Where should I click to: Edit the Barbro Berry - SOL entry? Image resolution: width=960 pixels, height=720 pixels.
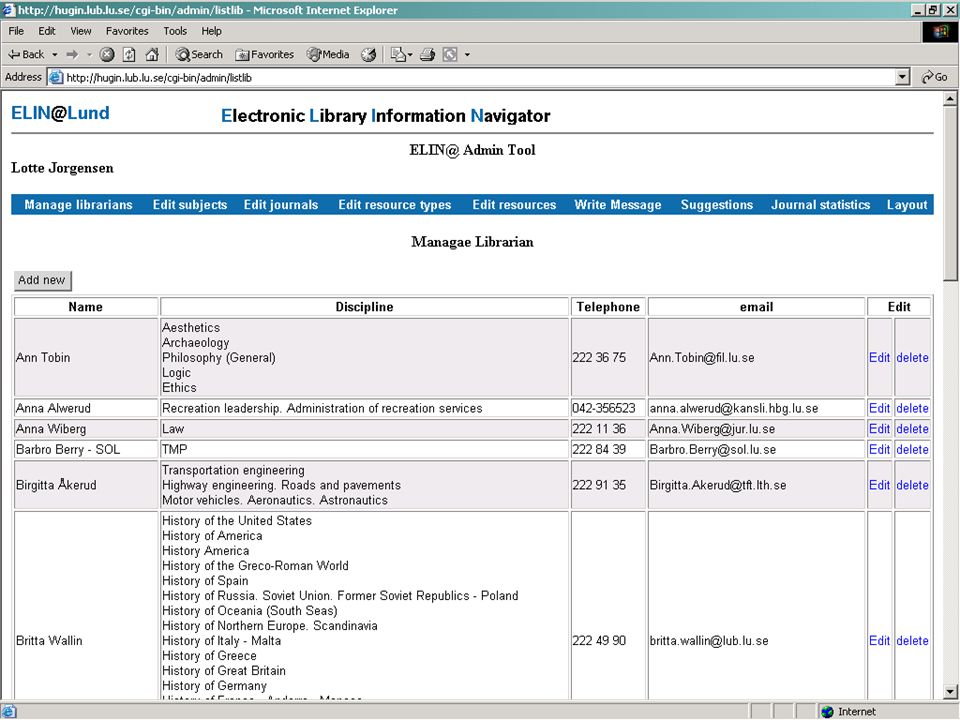click(879, 449)
